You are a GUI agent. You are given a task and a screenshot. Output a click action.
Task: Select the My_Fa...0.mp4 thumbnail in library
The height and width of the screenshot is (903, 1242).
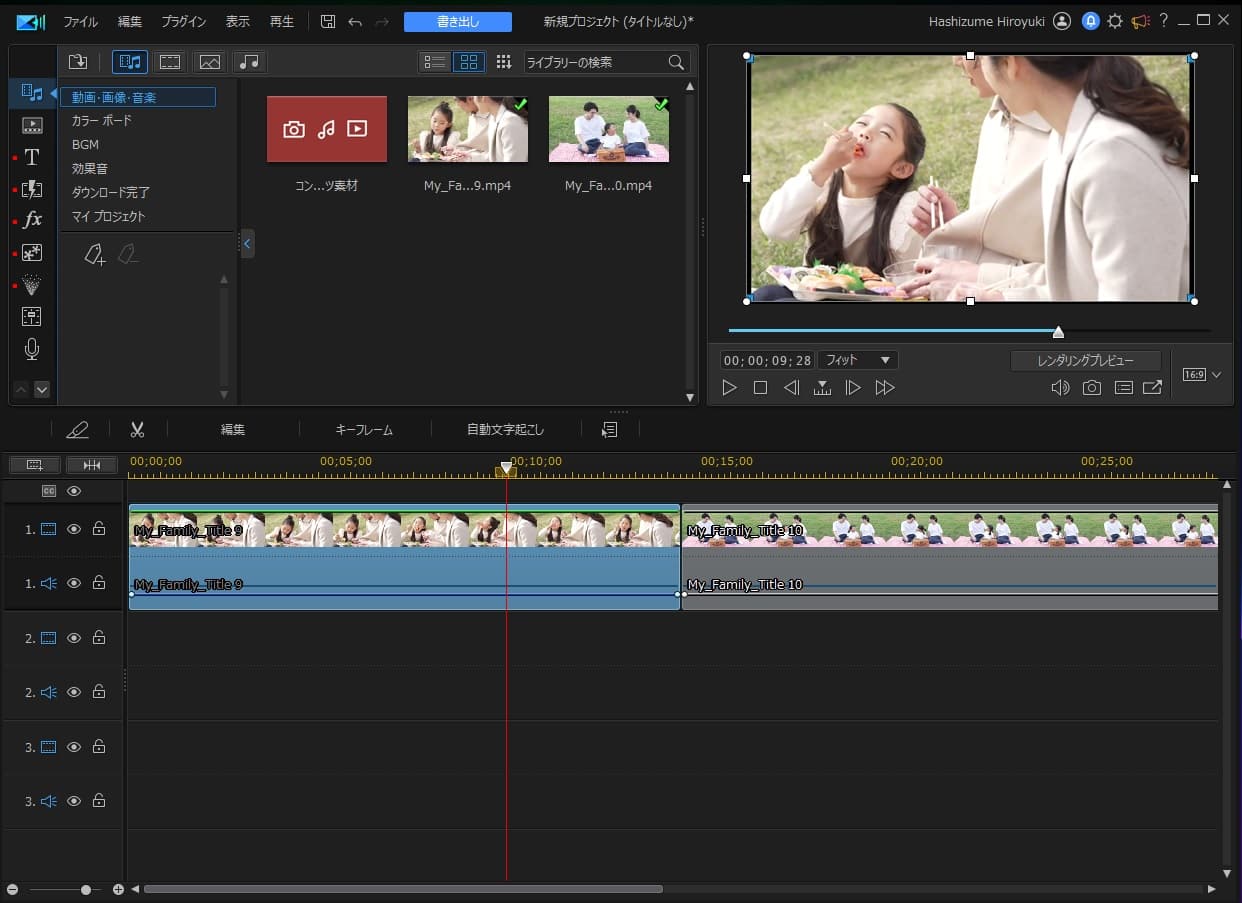[x=608, y=130]
